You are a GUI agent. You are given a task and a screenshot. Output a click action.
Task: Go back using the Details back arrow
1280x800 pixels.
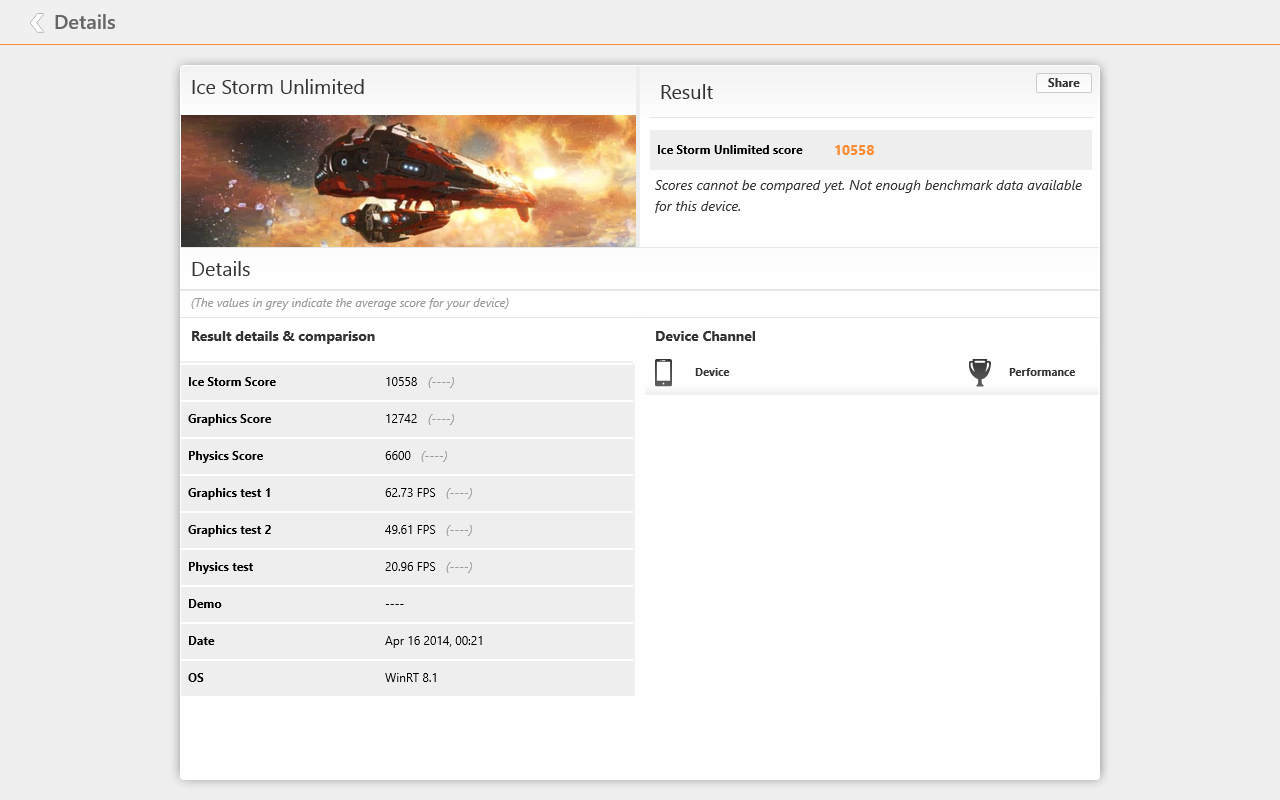[37, 22]
